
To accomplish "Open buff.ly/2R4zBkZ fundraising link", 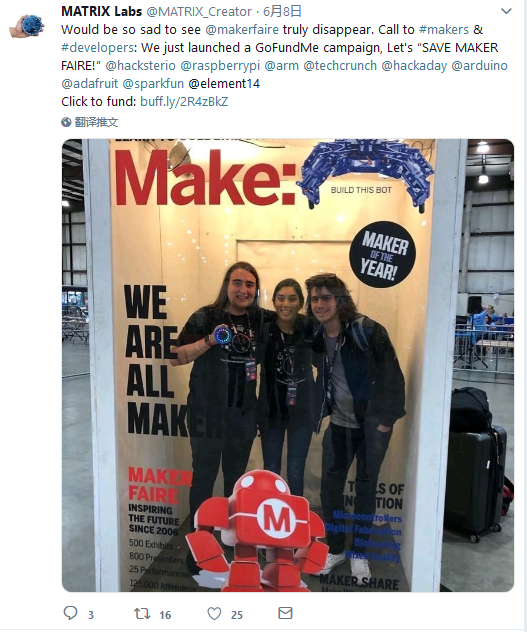I will point(184,101).
